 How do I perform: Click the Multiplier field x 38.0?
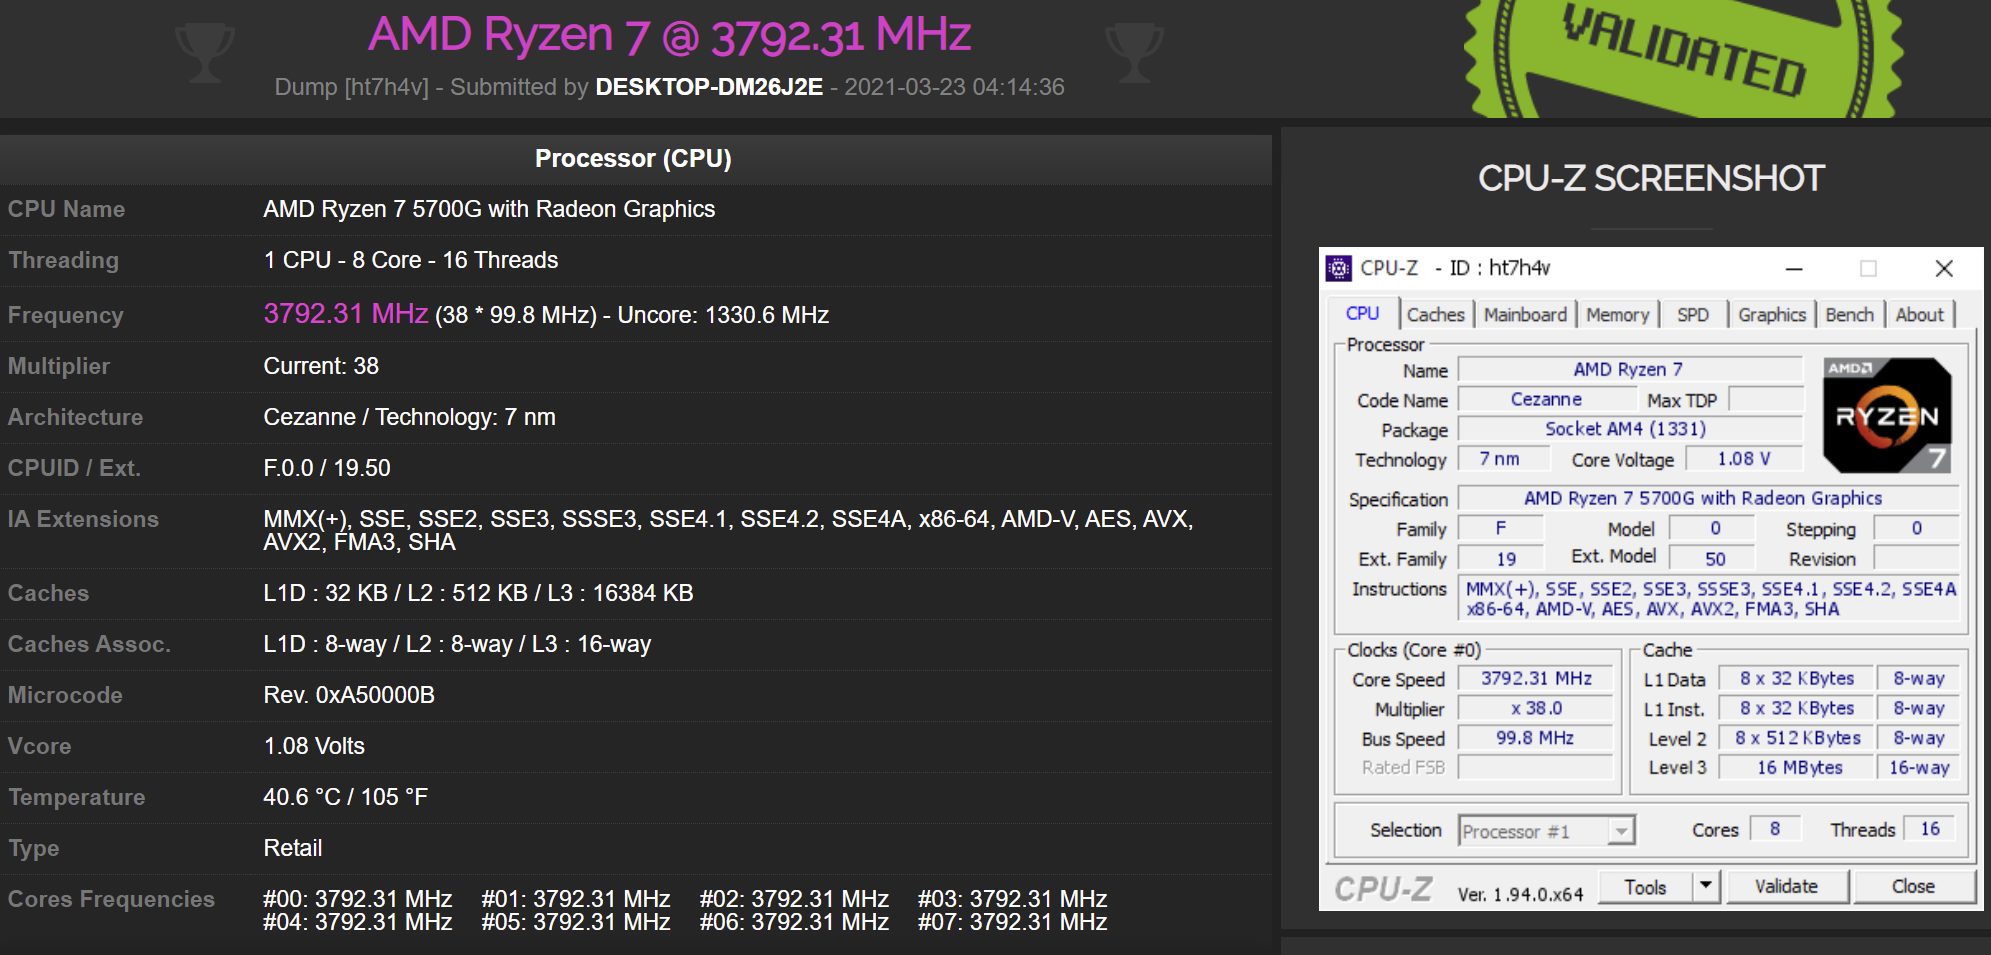pyautogui.click(x=1536, y=709)
